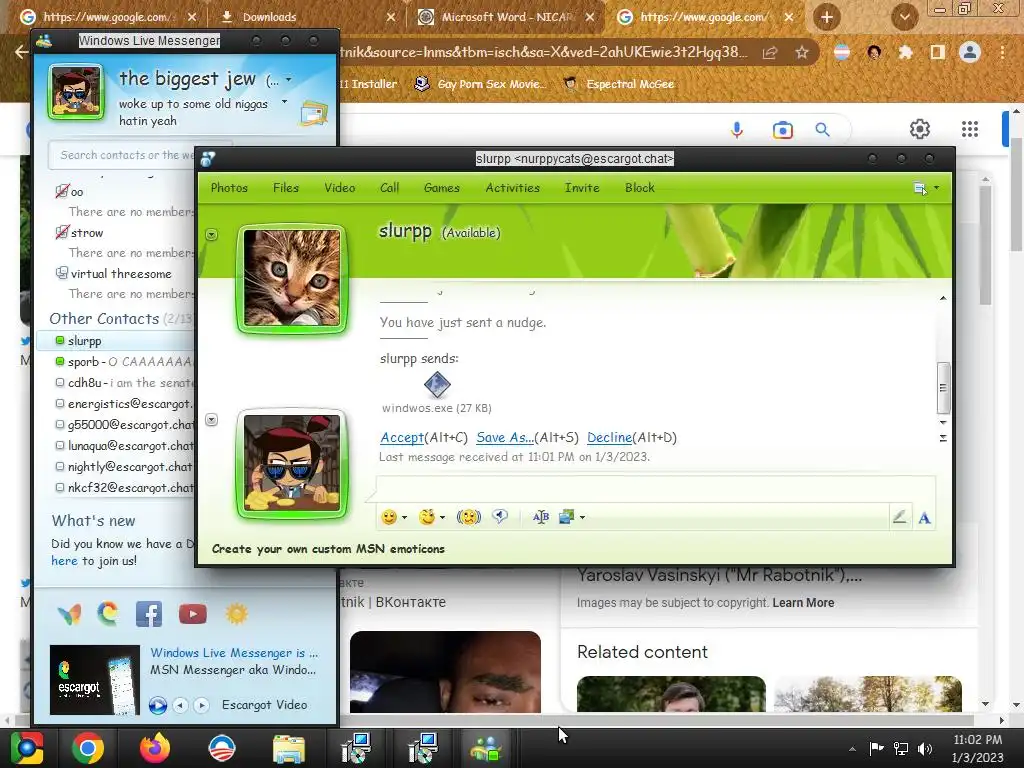Start Google voice search microphone
The height and width of the screenshot is (768, 1024).
(x=737, y=130)
